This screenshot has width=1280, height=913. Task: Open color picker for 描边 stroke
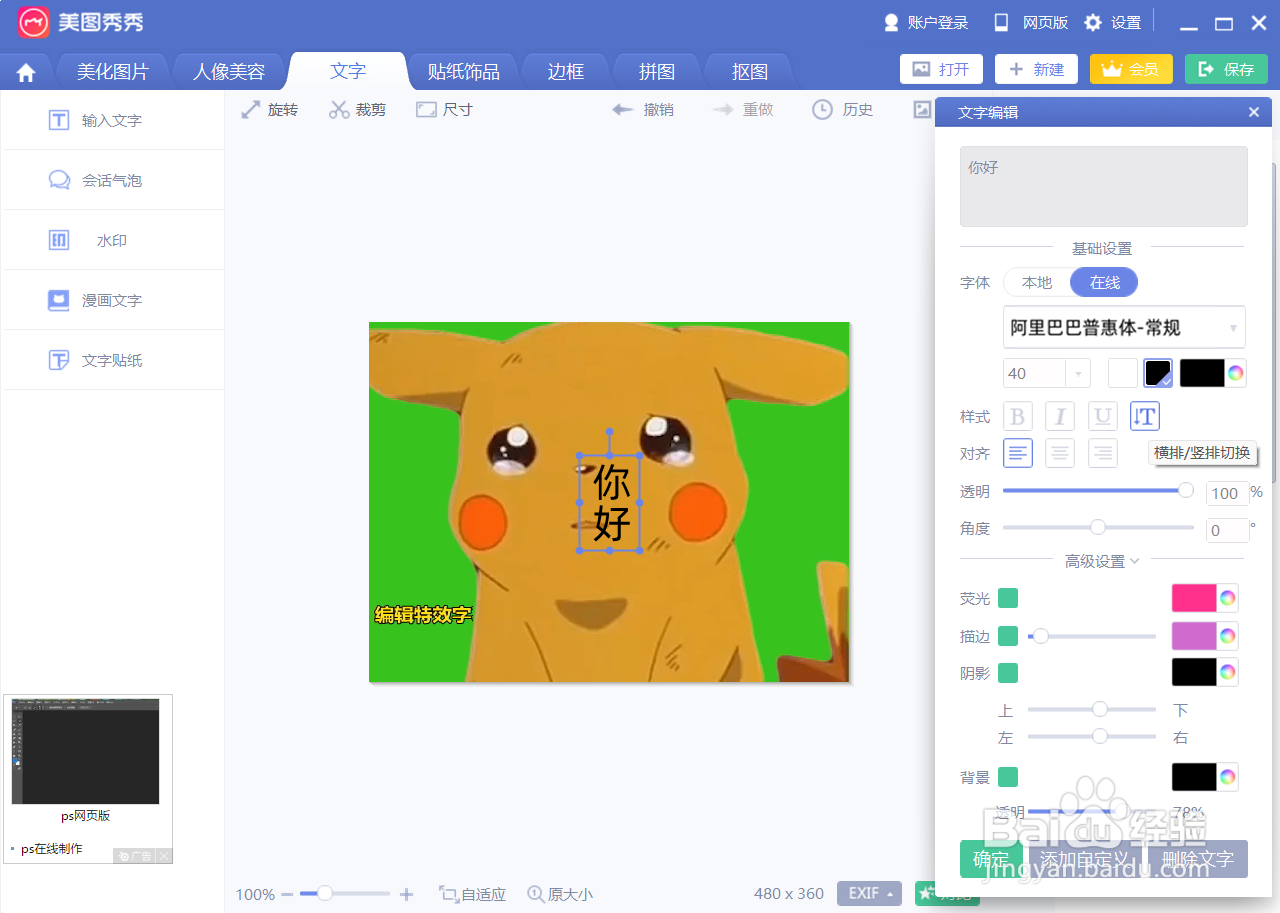1227,635
